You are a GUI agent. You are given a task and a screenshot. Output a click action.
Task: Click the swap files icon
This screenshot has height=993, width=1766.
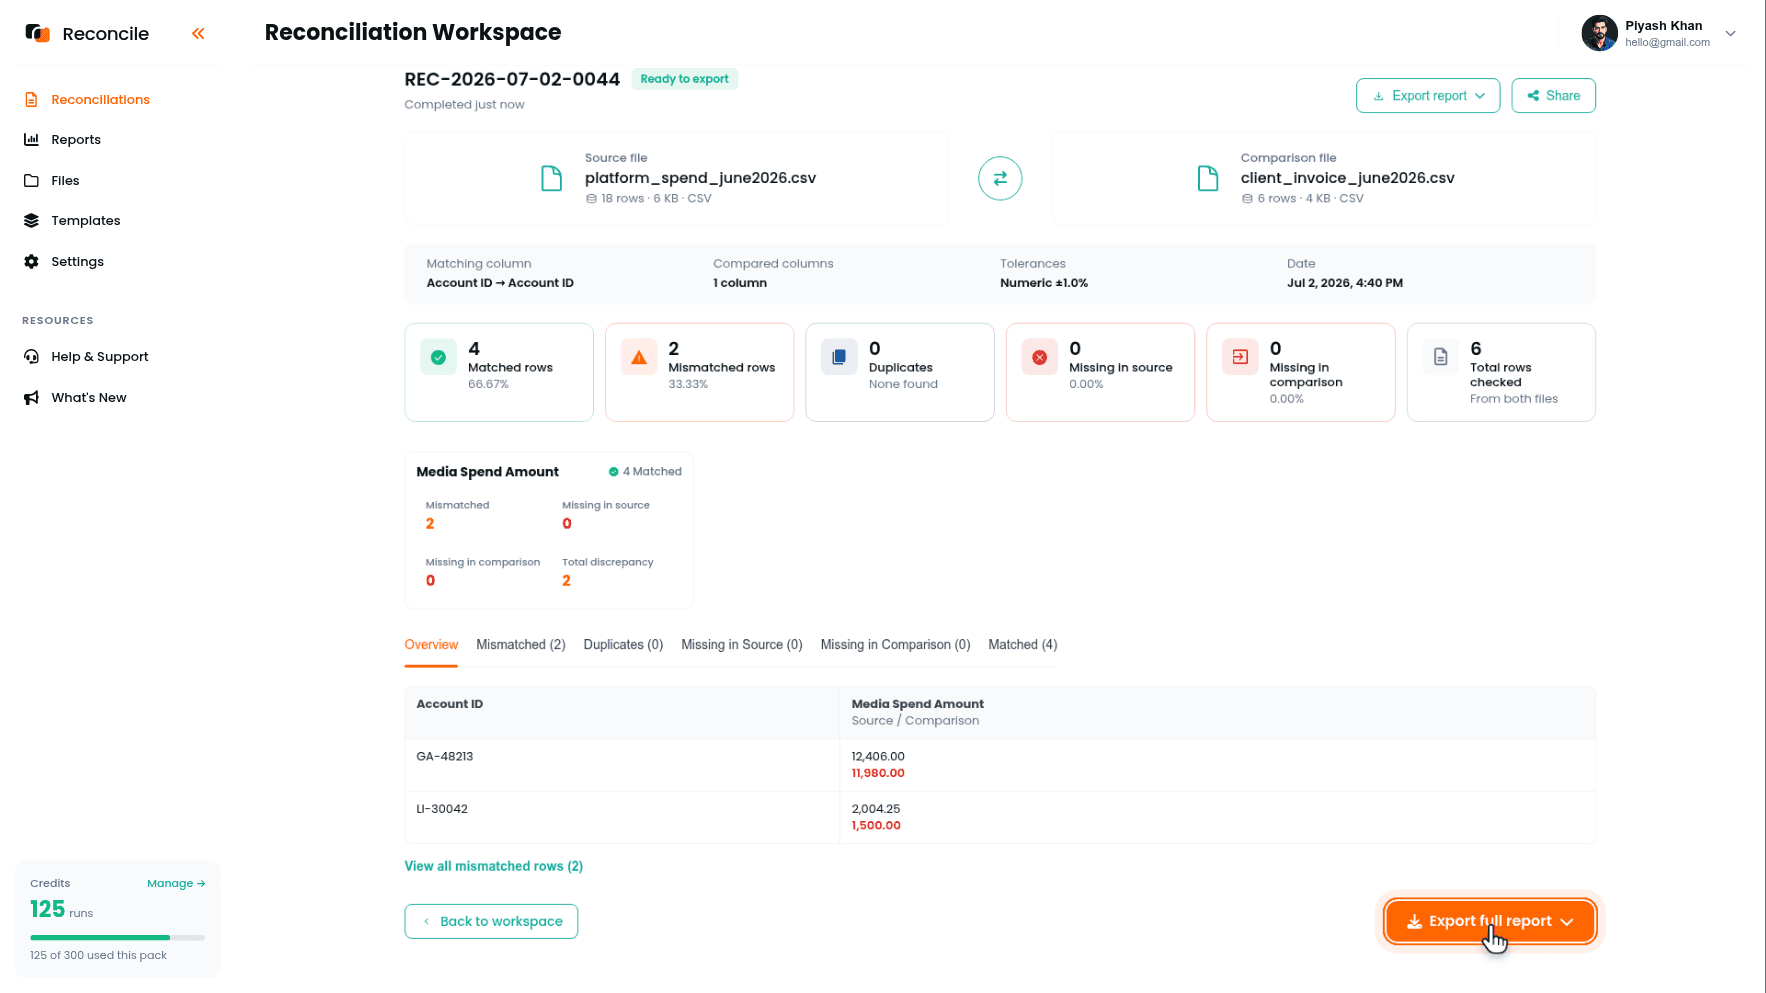pos(1000,179)
